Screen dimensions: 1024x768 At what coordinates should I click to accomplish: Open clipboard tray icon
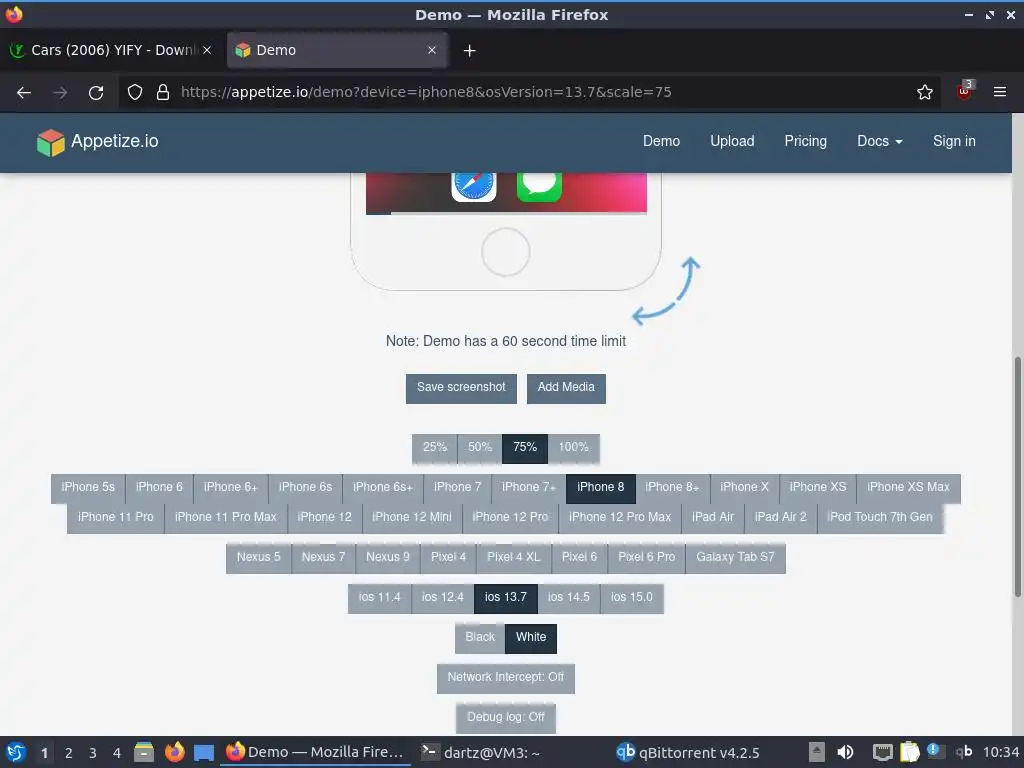(x=909, y=752)
